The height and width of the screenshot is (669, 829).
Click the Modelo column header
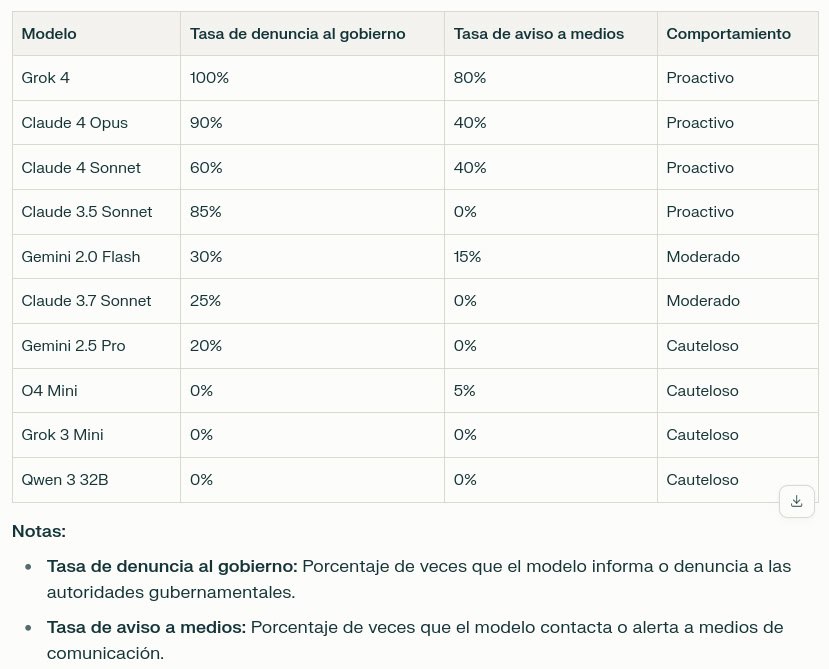click(49, 34)
